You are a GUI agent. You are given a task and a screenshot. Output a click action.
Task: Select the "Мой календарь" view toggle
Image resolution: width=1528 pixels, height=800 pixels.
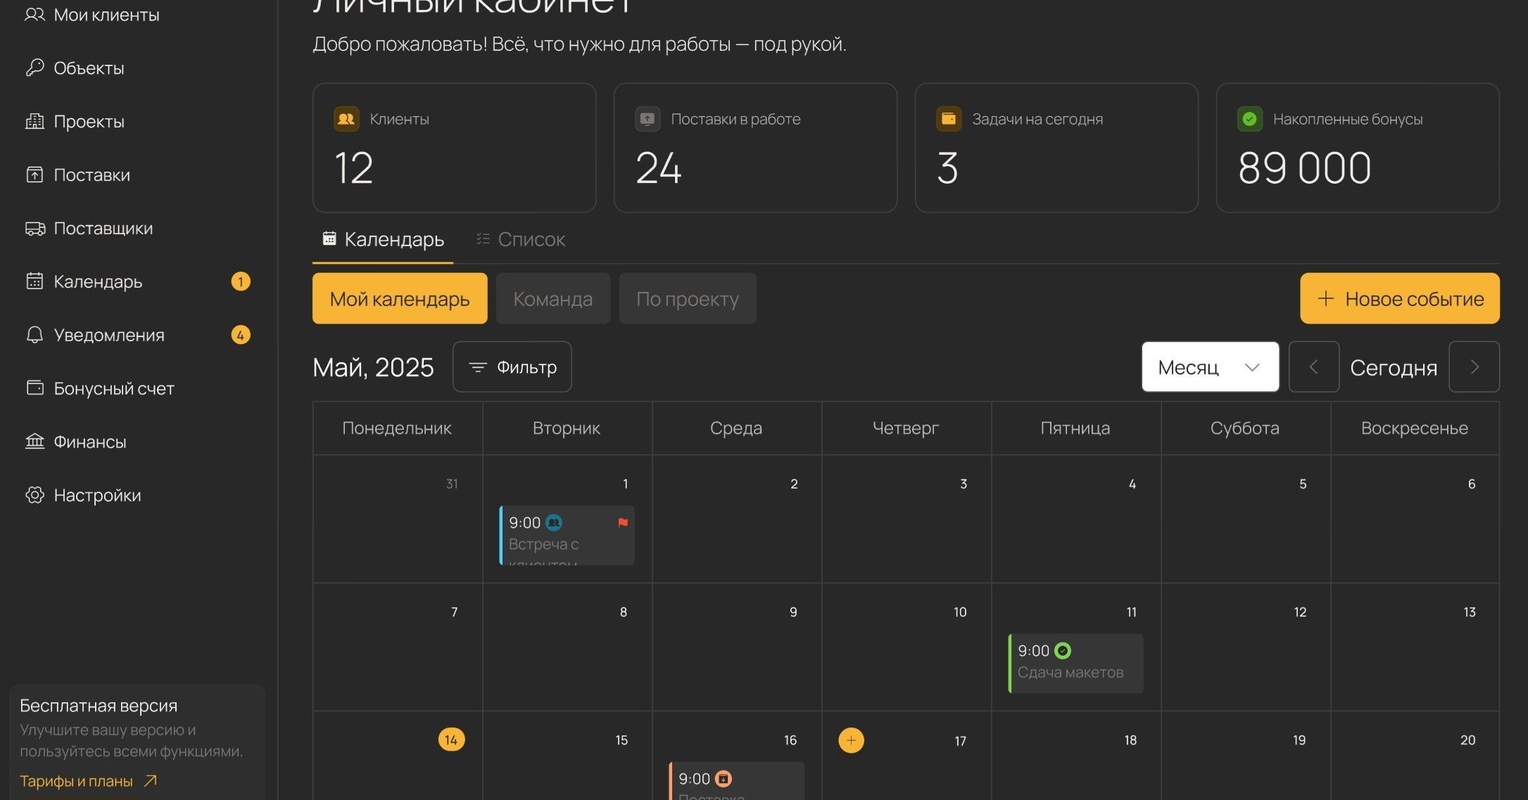tap(400, 299)
